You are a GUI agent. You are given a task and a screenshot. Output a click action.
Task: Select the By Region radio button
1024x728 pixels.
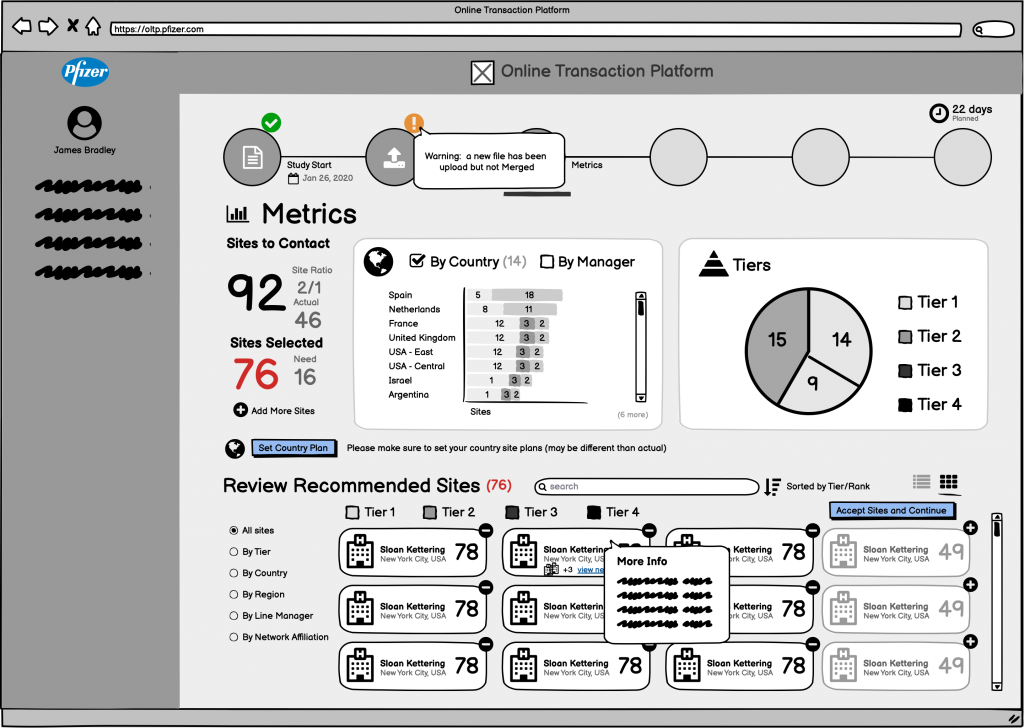click(x=234, y=595)
